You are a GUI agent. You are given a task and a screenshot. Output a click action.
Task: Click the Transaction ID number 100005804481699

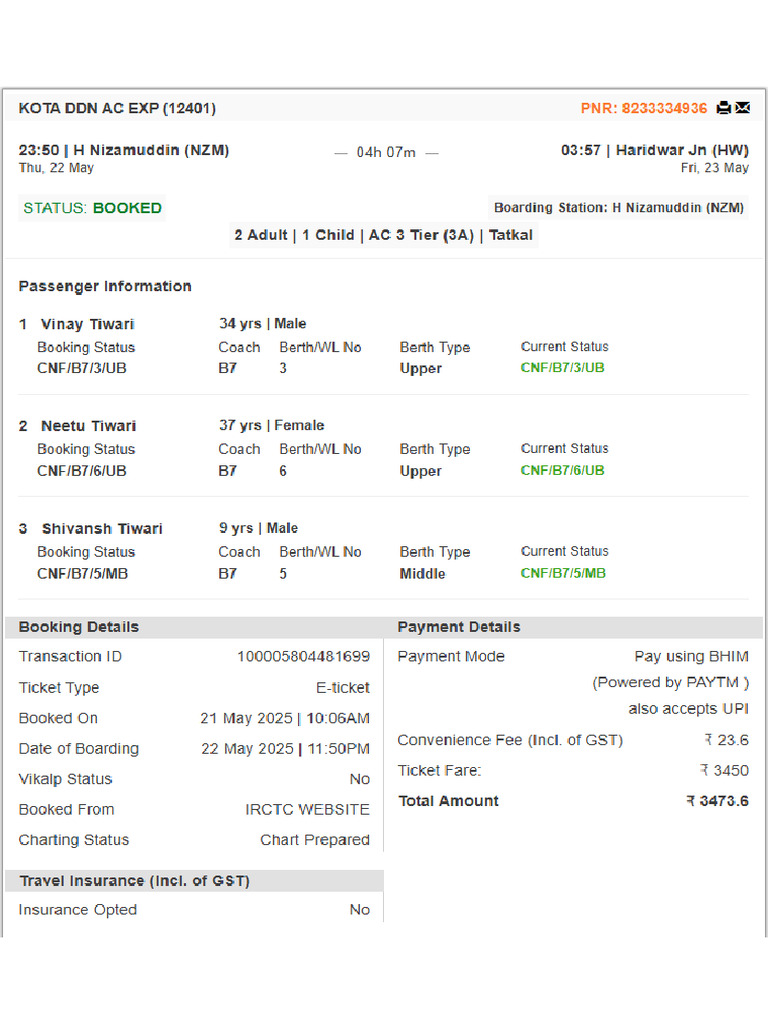point(303,657)
